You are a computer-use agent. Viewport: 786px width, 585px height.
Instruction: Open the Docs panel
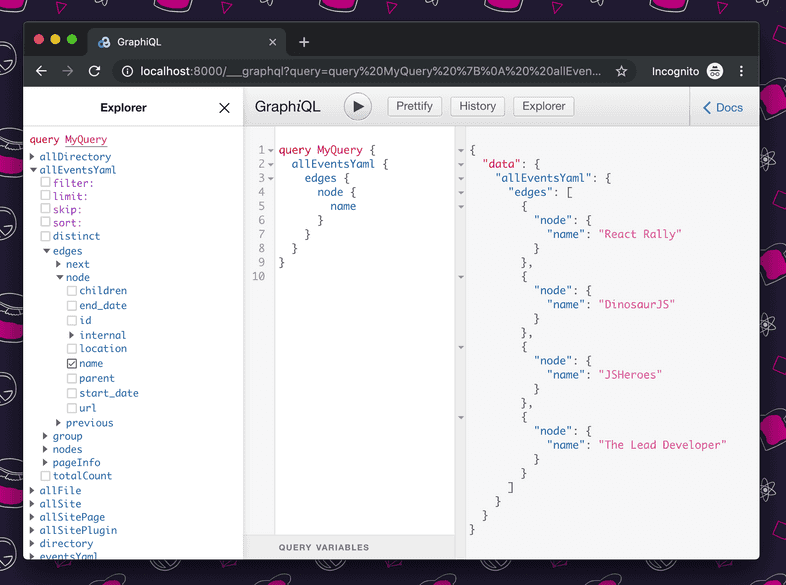(723, 107)
